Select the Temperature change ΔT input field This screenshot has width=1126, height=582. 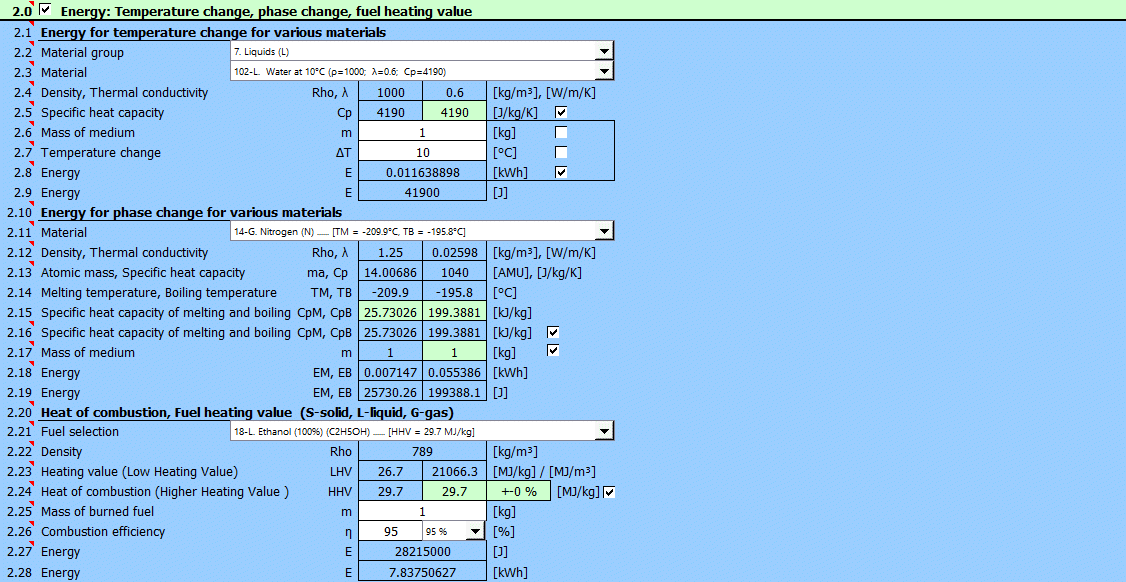pyautogui.click(x=422, y=153)
